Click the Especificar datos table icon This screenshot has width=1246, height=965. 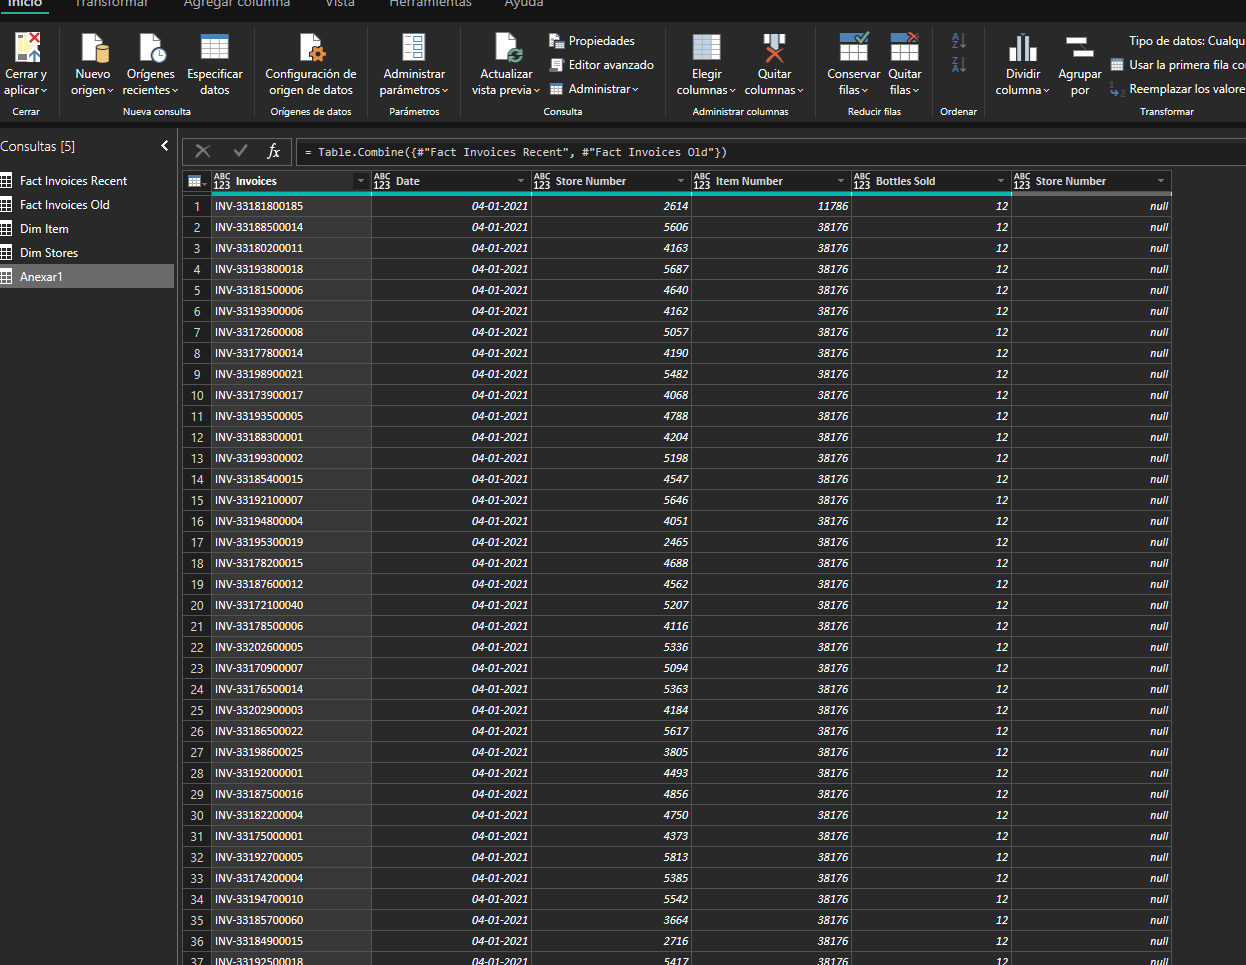(x=214, y=47)
